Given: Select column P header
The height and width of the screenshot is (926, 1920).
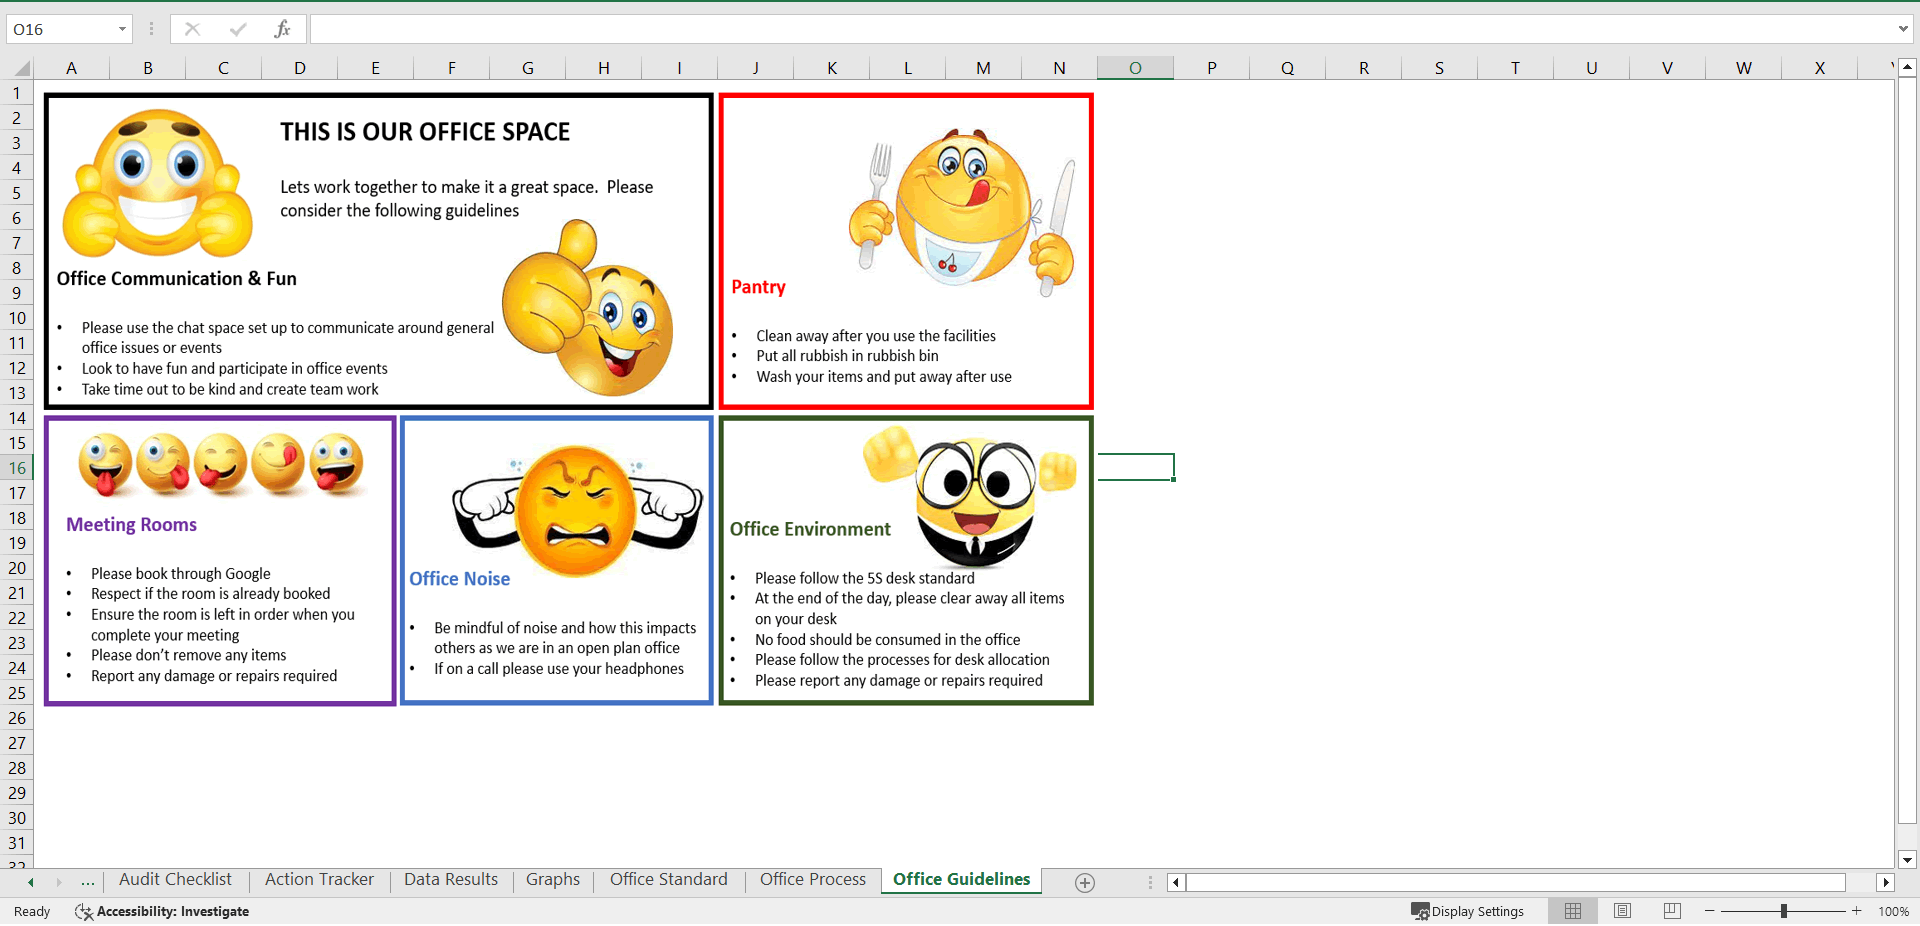Looking at the screenshot, I should (1211, 68).
